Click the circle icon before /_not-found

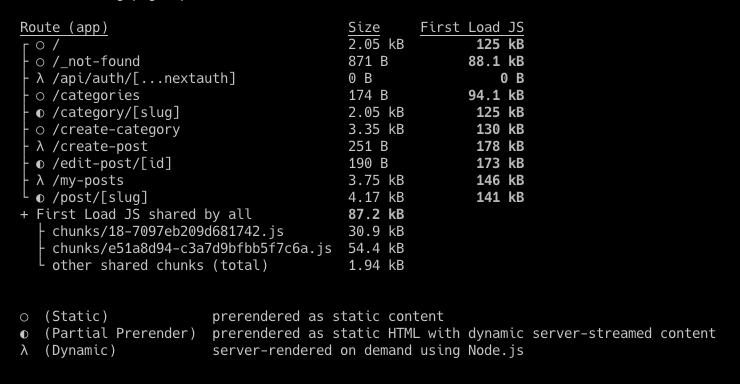pyautogui.click(x=40, y=62)
